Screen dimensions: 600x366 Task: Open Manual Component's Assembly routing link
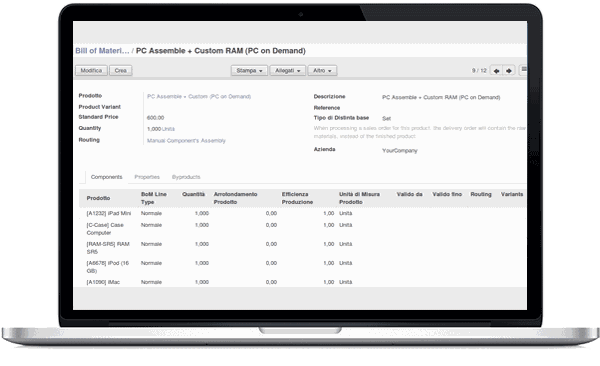tap(186, 141)
